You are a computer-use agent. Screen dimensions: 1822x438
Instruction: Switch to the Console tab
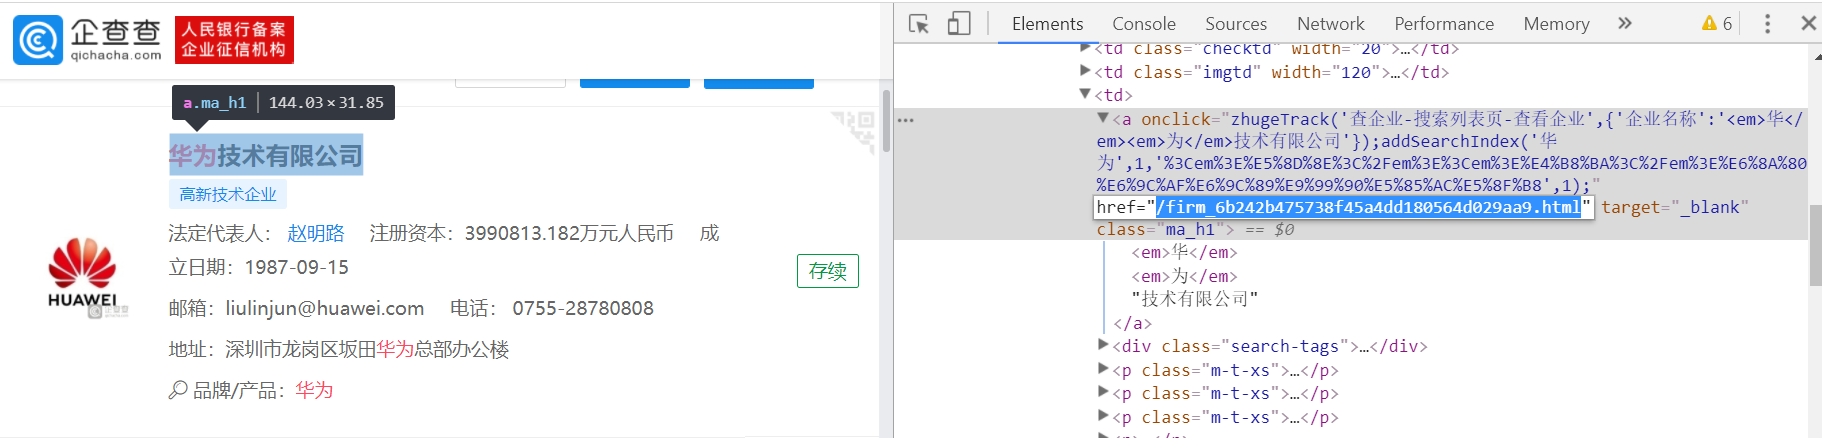[1144, 23]
